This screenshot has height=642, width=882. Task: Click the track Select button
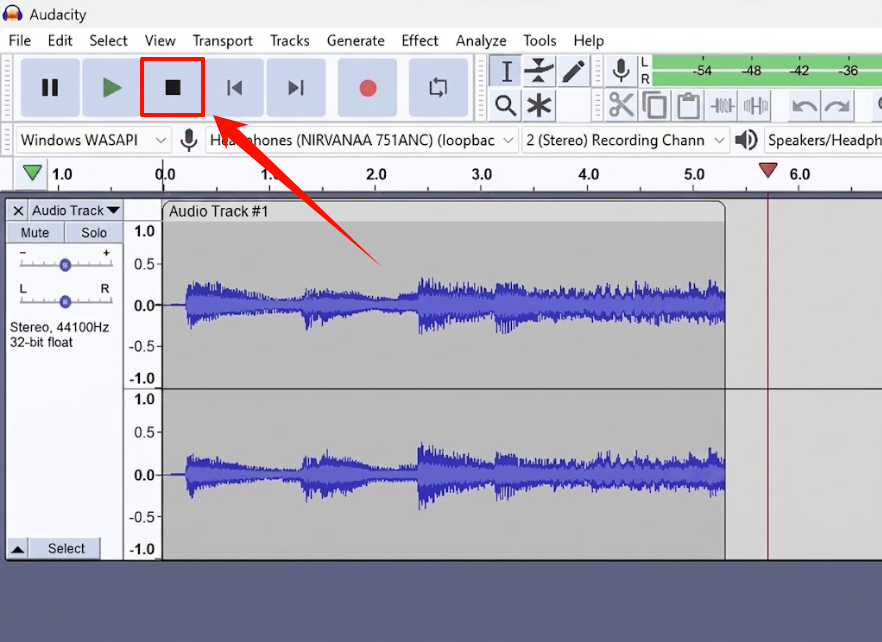point(66,549)
